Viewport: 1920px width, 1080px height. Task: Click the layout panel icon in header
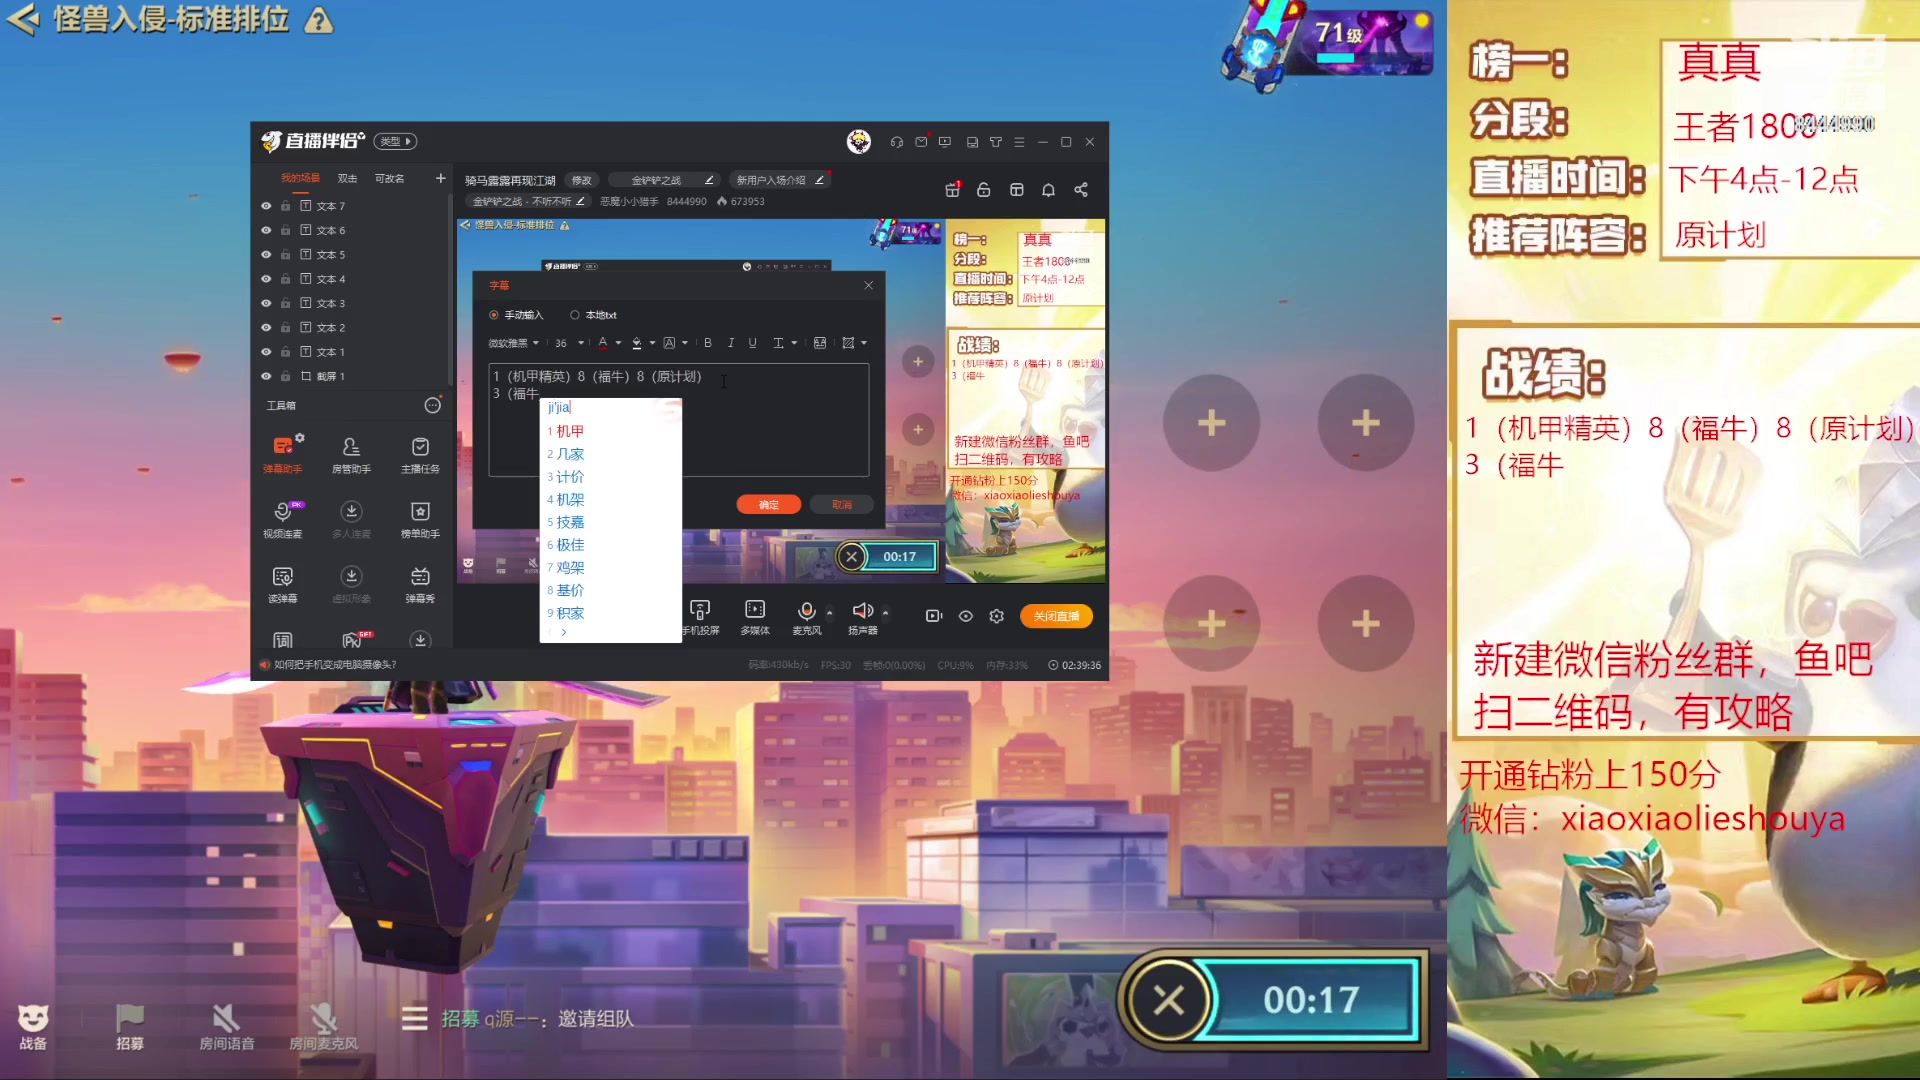pos(1016,190)
